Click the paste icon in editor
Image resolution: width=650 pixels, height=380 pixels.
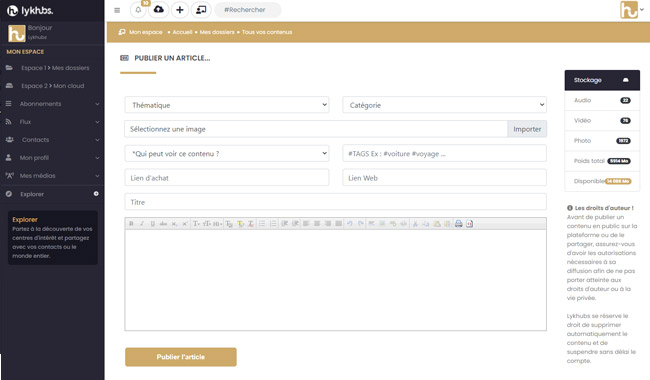click(437, 224)
